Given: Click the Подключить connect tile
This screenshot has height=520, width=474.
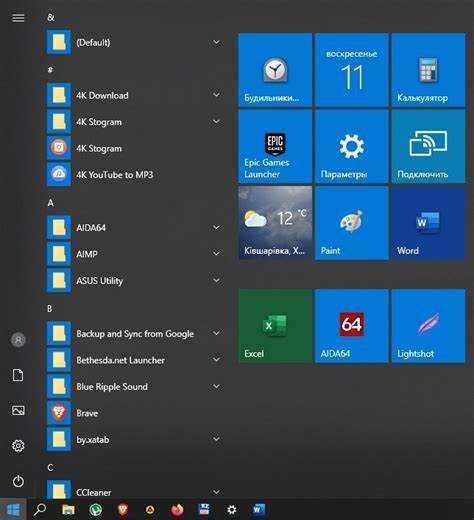Looking at the screenshot, I should point(428,146).
